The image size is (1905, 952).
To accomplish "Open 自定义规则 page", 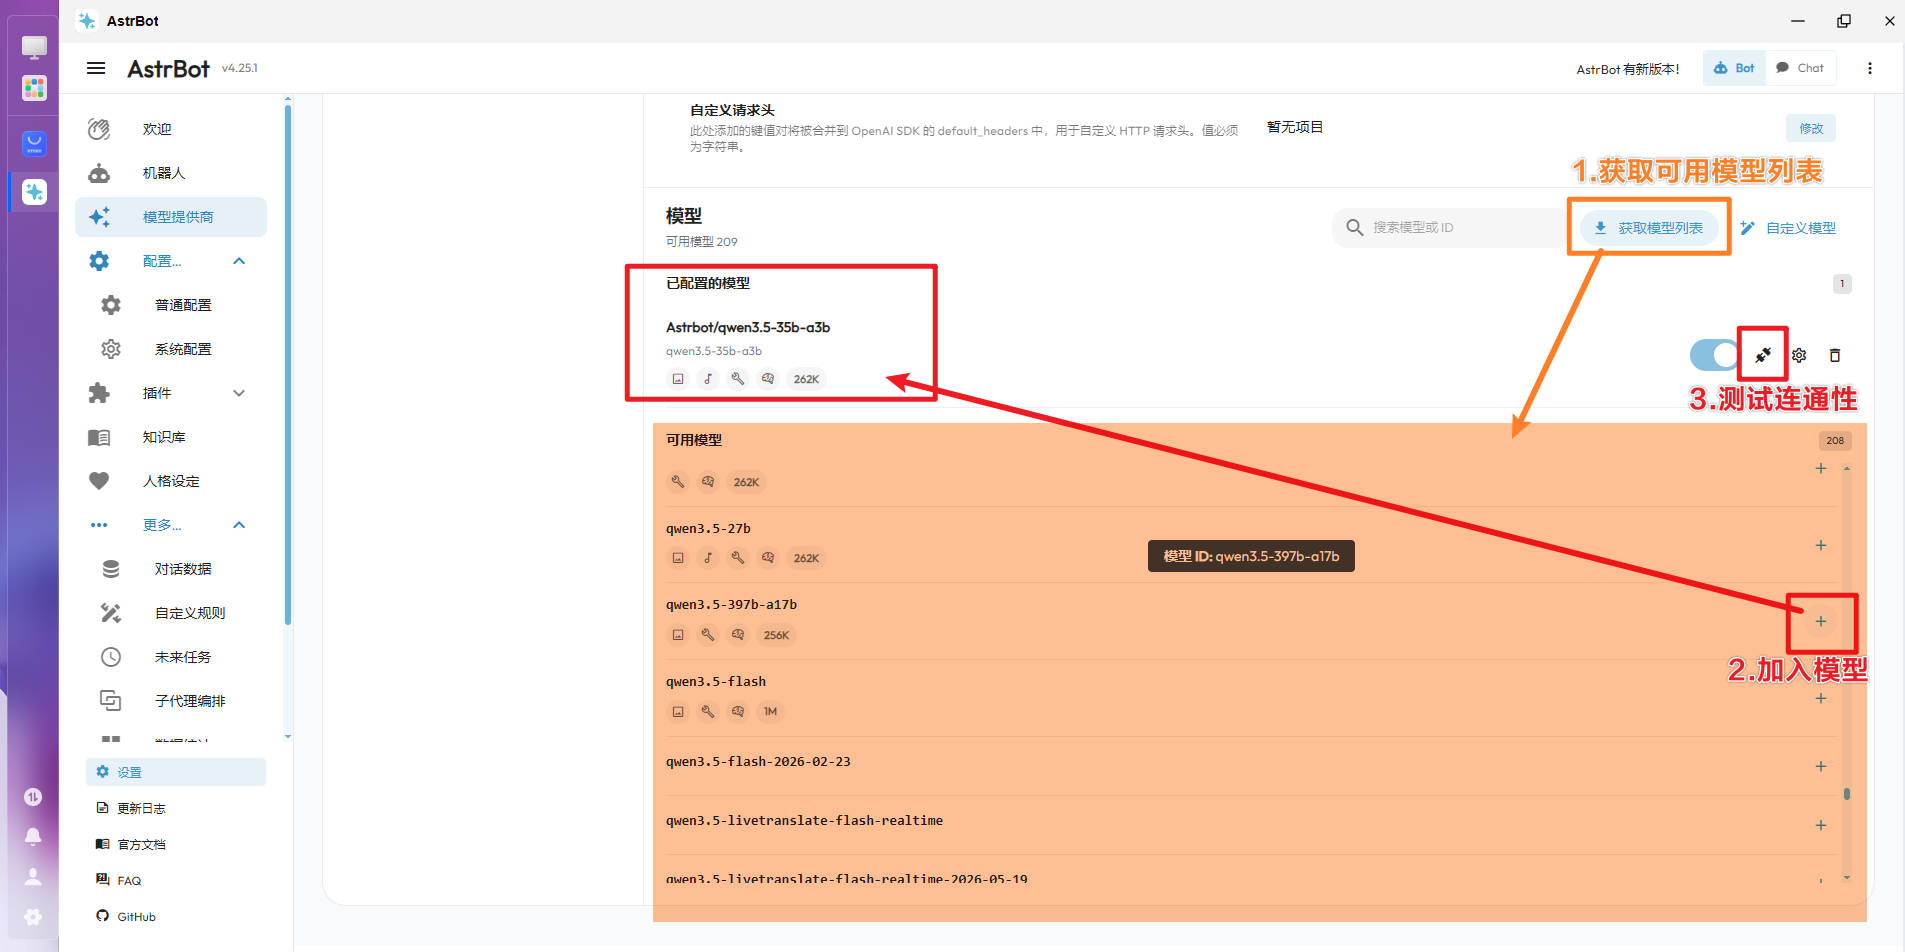I will [171, 613].
